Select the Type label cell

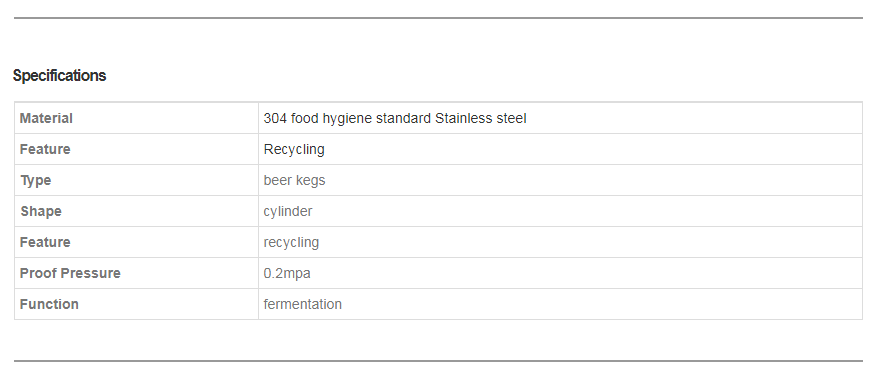pyautogui.click(x=136, y=180)
